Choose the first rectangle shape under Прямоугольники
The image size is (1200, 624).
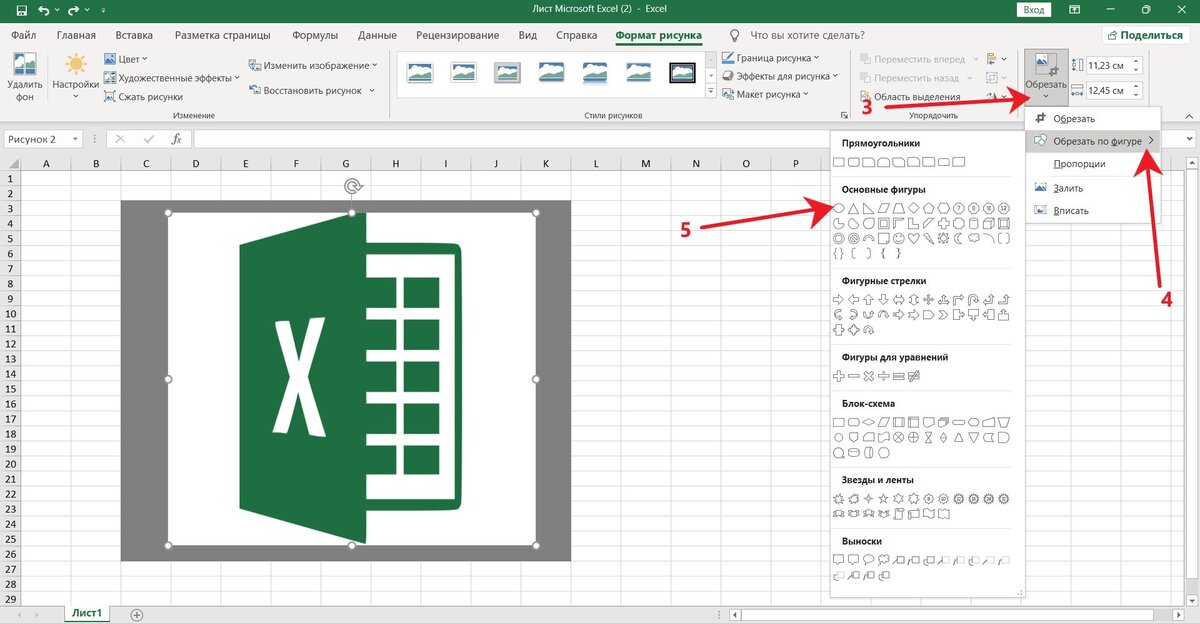coord(839,161)
